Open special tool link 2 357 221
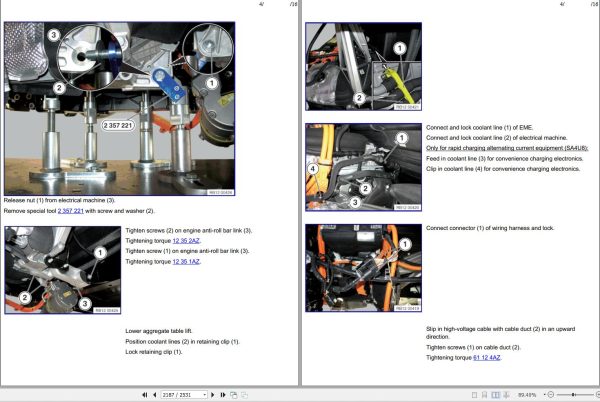 [71, 211]
